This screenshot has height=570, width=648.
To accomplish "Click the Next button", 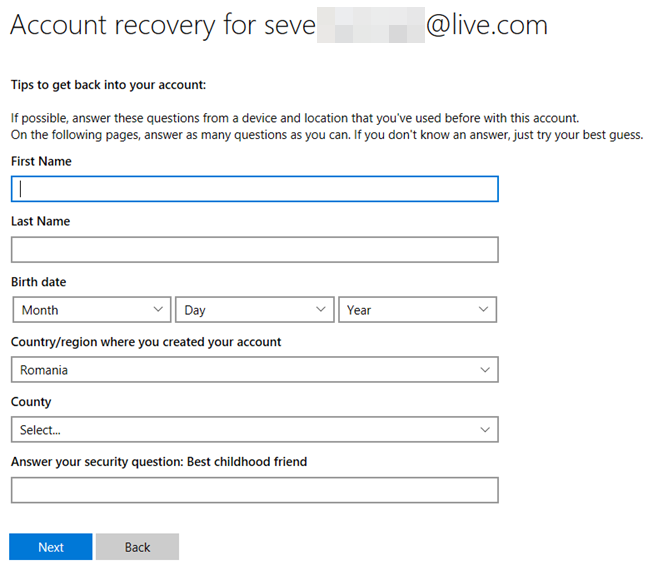I will (51, 546).
